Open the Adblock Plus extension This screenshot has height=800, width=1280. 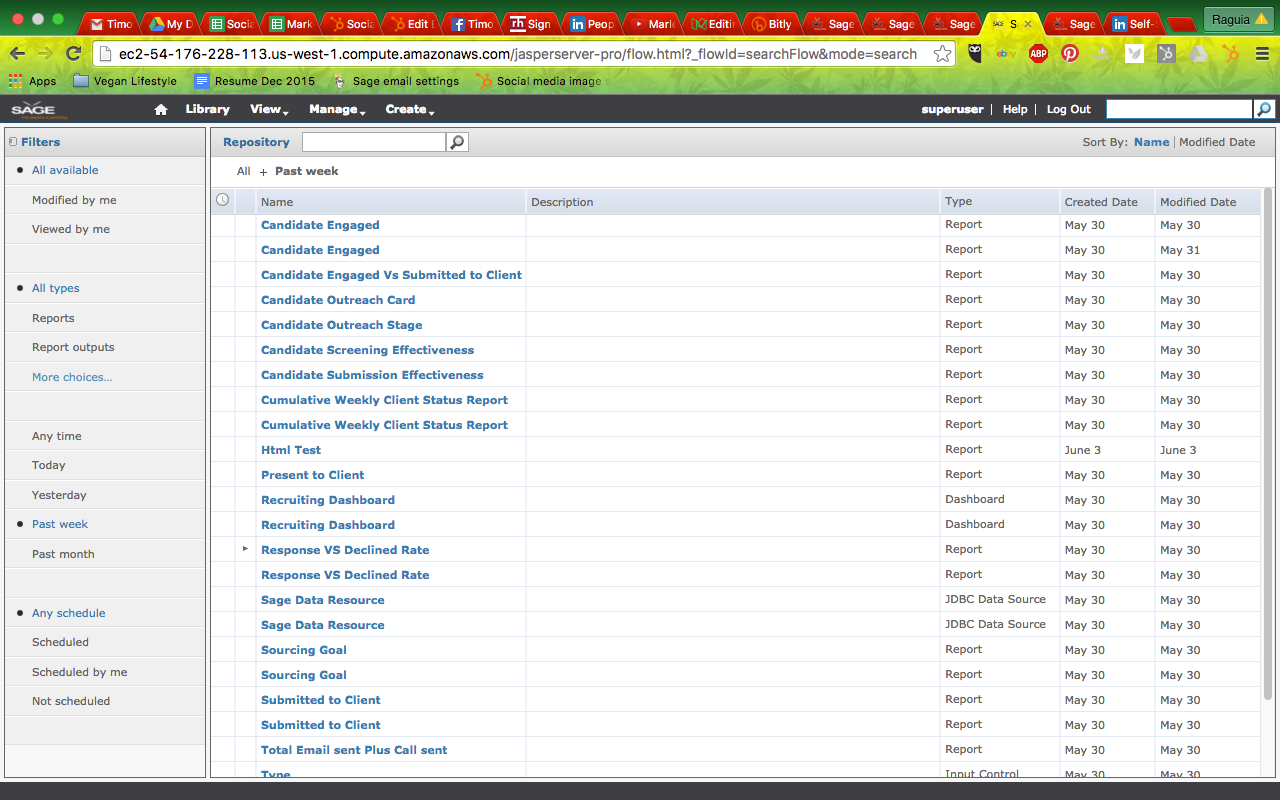(x=1038, y=54)
